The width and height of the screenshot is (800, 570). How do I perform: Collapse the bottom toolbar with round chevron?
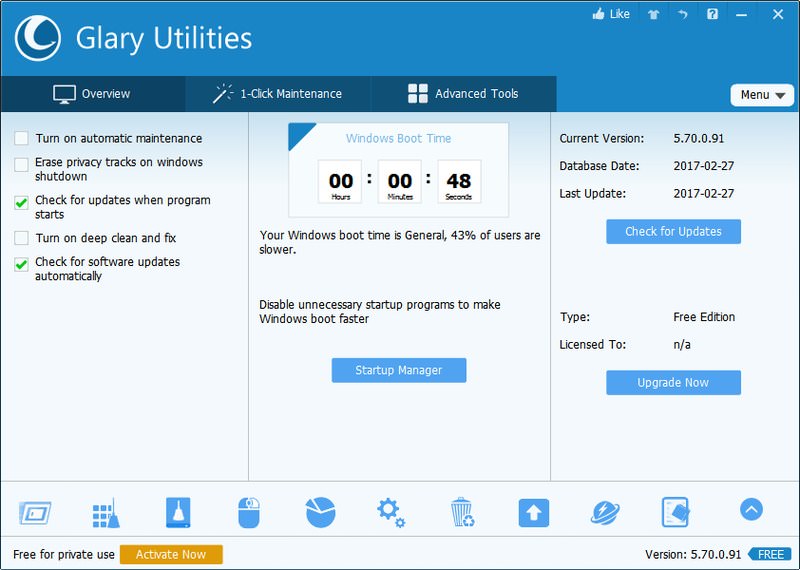751,509
